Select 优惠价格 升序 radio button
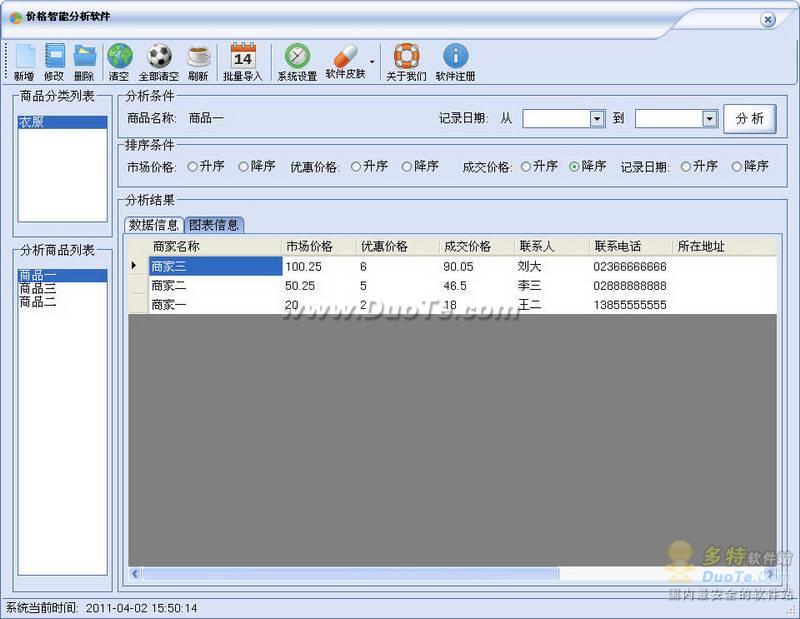 click(x=356, y=166)
